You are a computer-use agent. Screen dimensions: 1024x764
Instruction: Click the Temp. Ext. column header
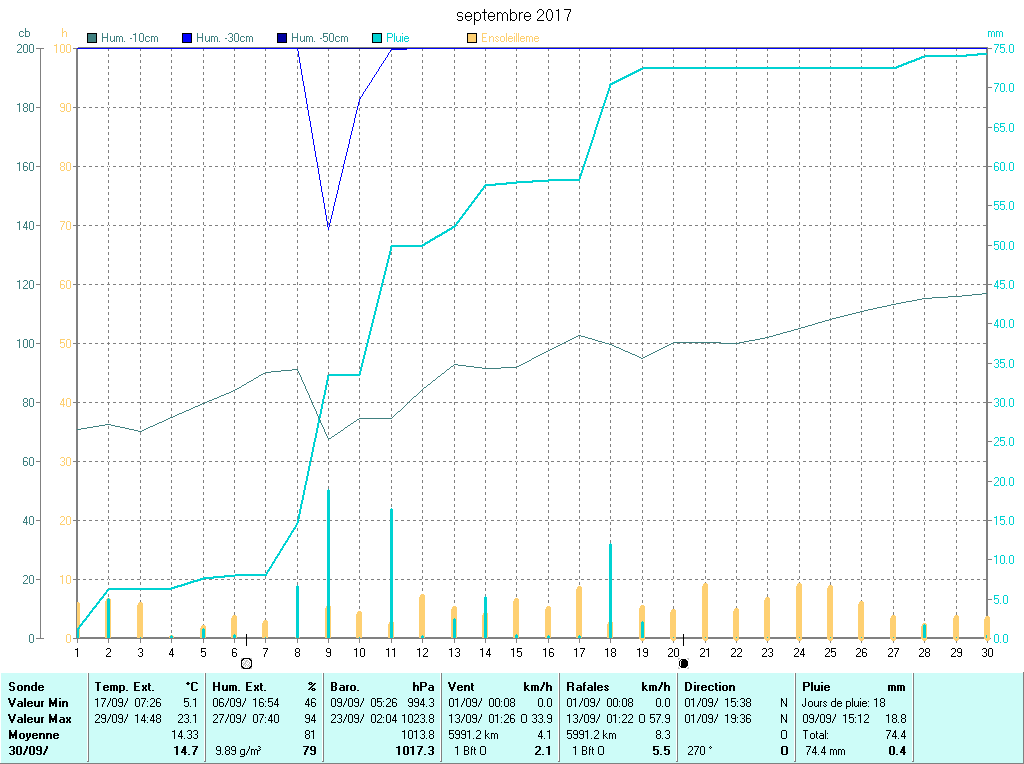(124, 687)
